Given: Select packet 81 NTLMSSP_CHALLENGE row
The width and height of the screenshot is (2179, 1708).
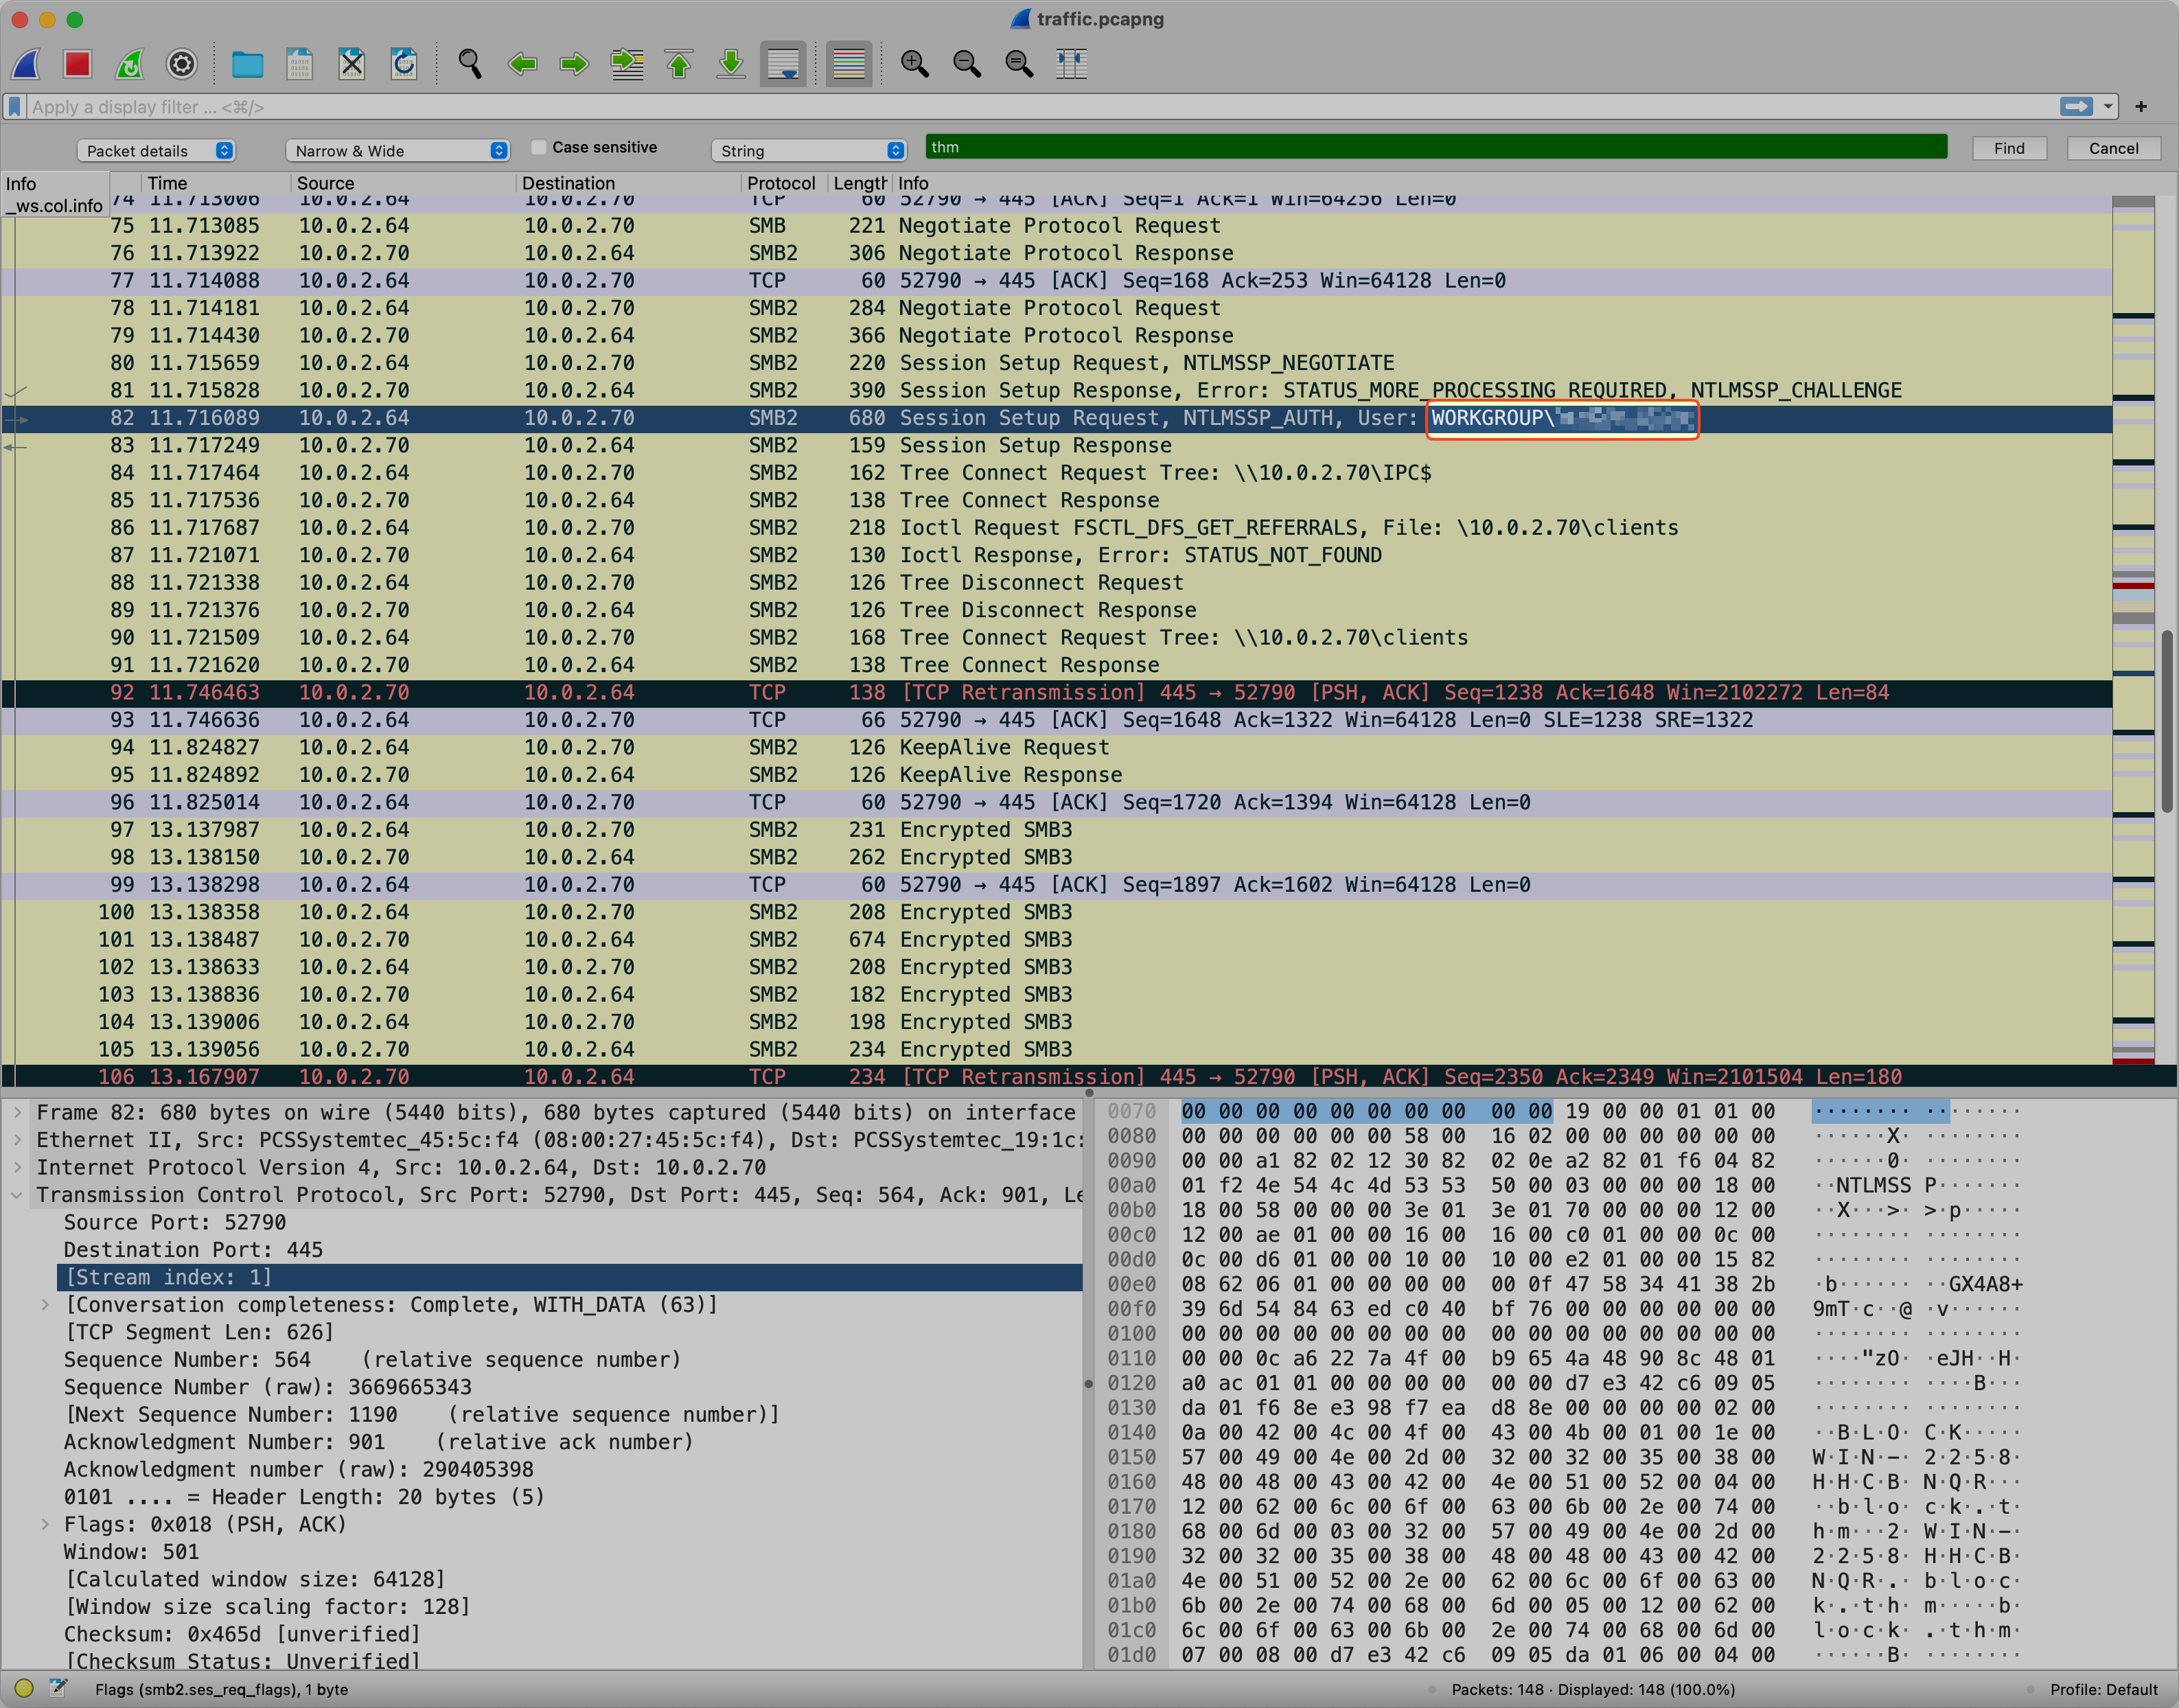Looking at the screenshot, I should 1057,390.
